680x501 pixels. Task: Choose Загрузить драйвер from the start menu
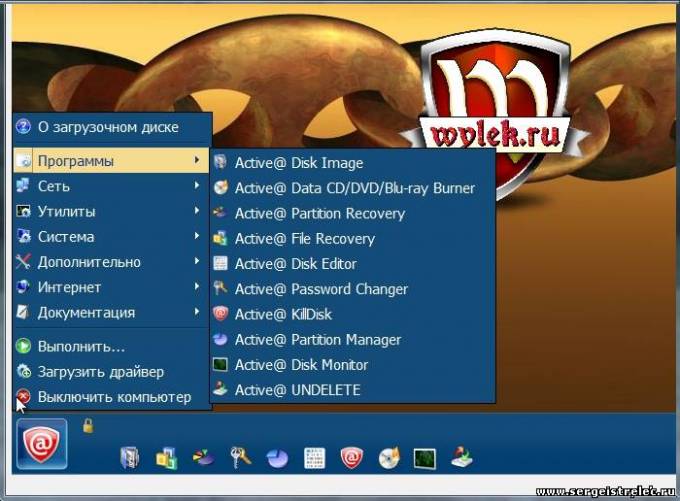coord(112,372)
